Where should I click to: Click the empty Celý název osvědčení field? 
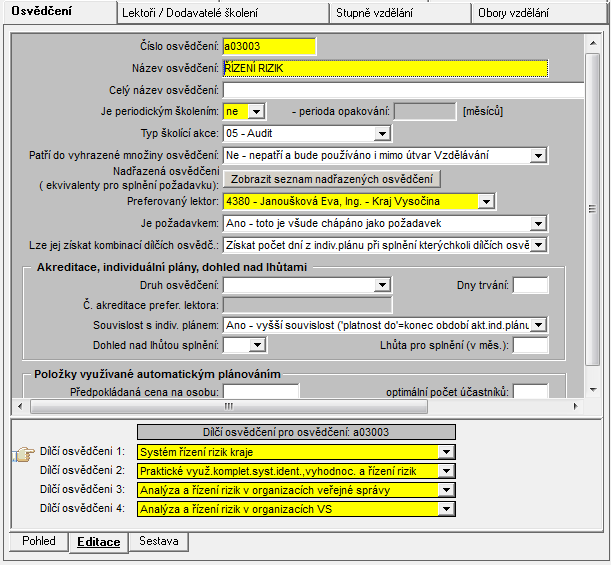click(403, 90)
